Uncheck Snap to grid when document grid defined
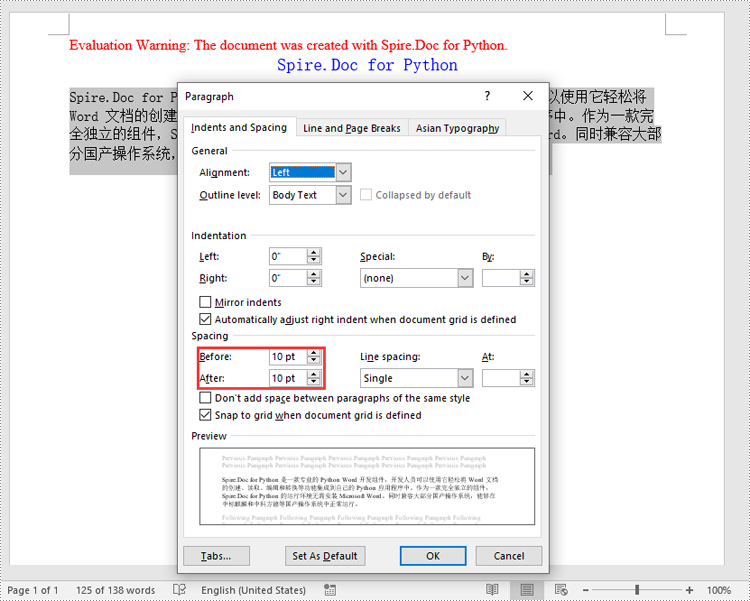Viewport: 750px width, 601px height. coord(205,415)
